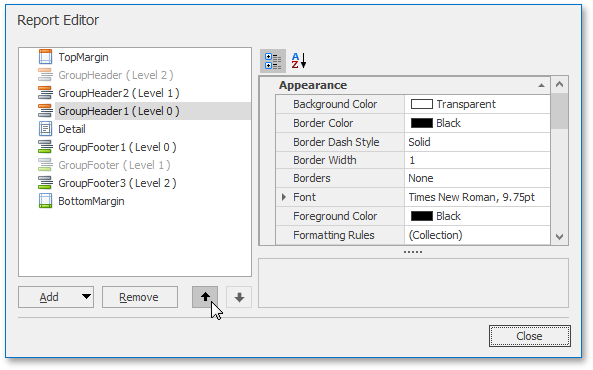
Task: Select the Foreground Color property label
Action: (335, 216)
